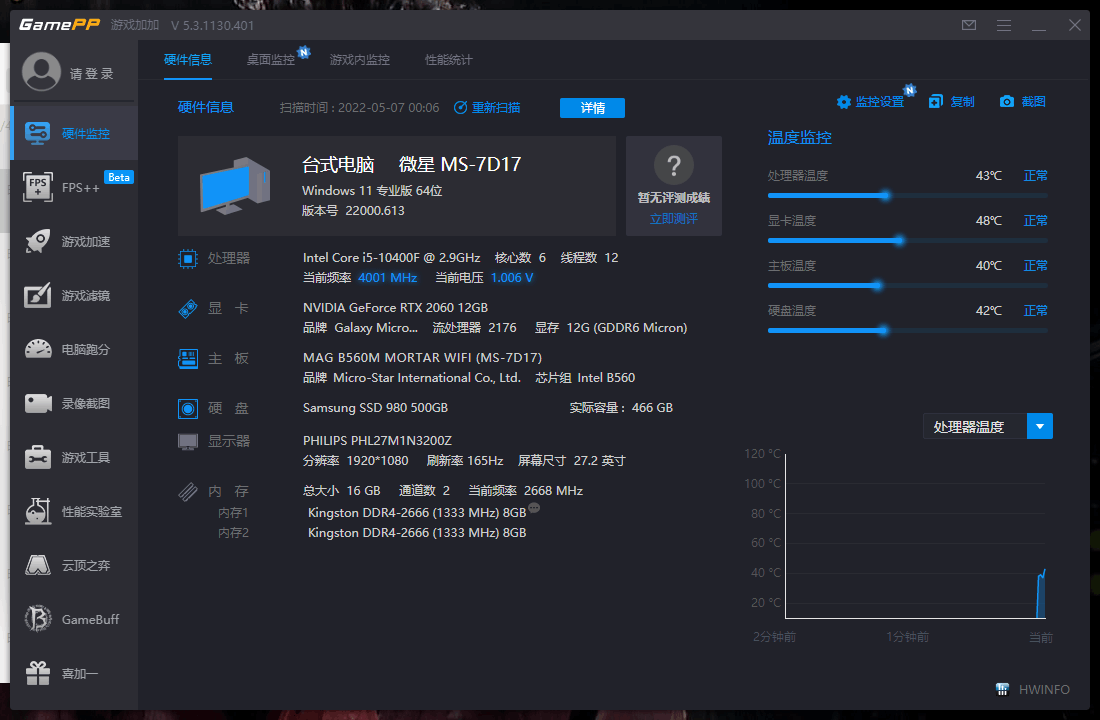Click the memory 1 comment bubble icon
This screenshot has width=1100, height=720.
[x=535, y=508]
